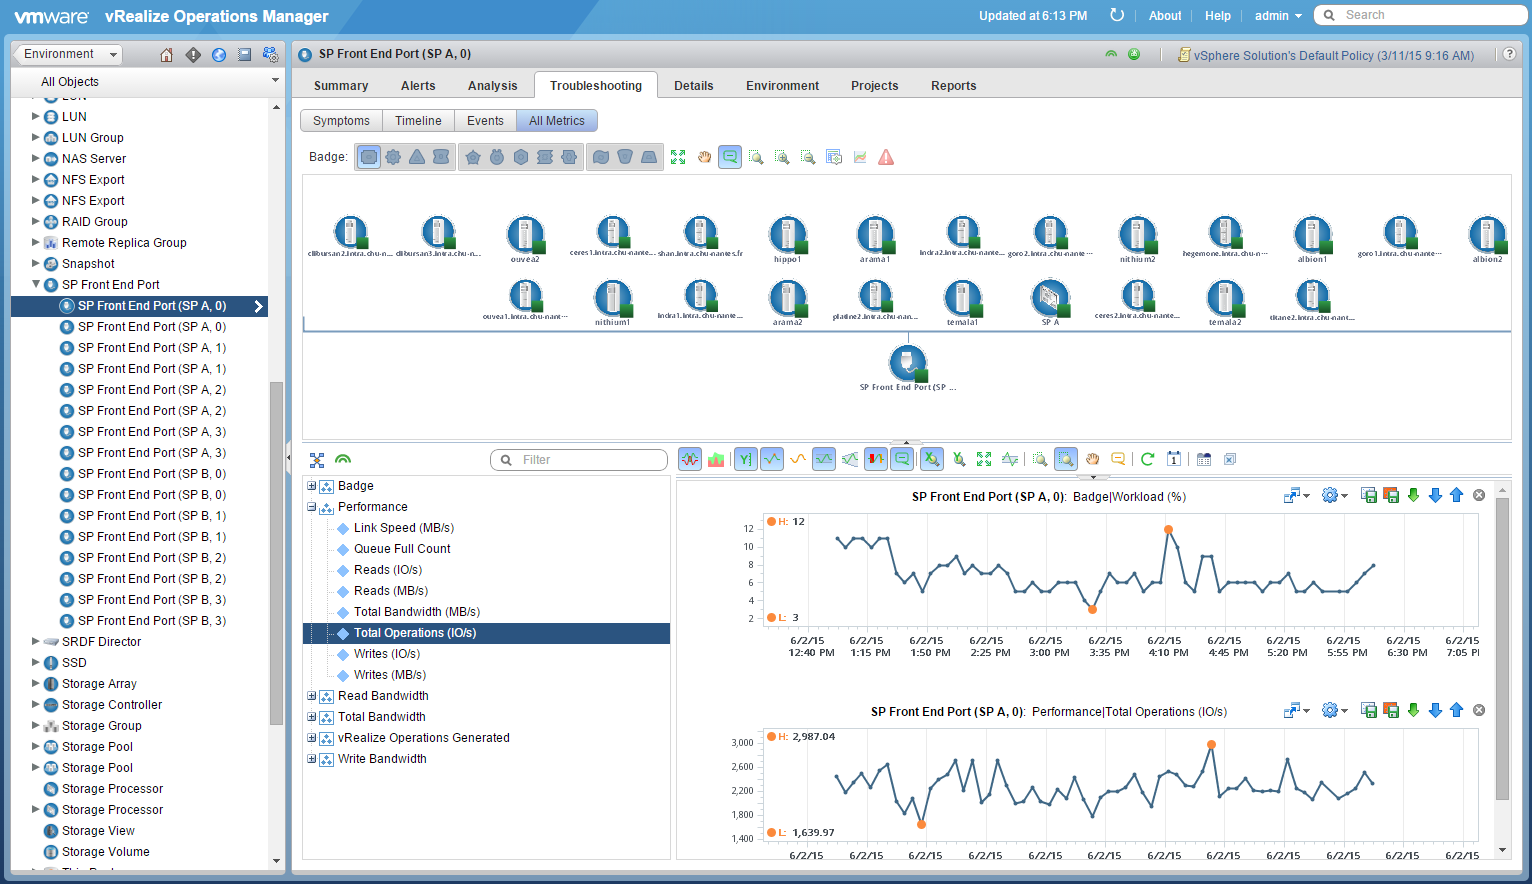Click the green fit-to-view arrows in map toolbar

pyautogui.click(x=678, y=157)
